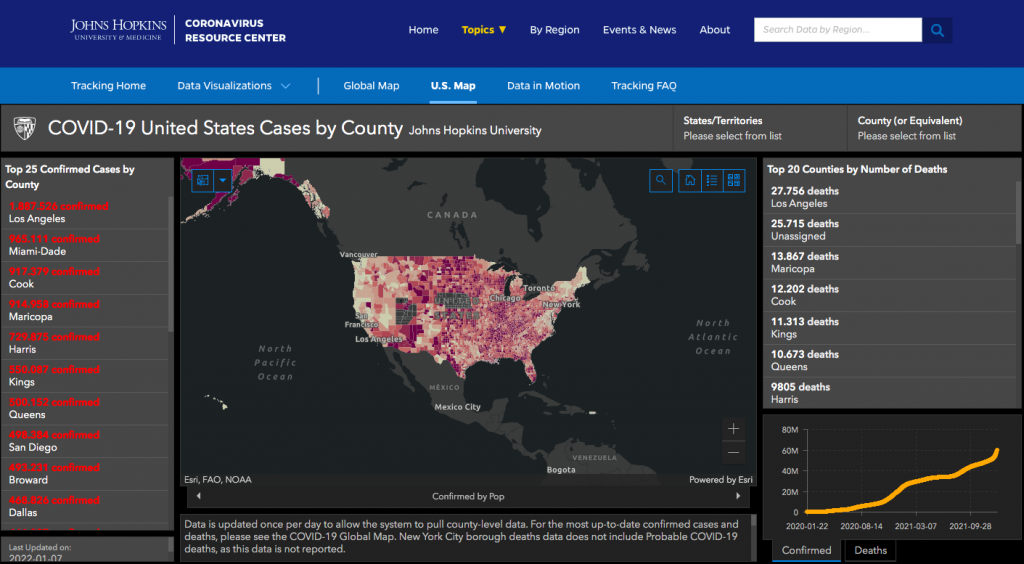1024x564 pixels.
Task: Show the map legend list
Action: tap(712, 180)
